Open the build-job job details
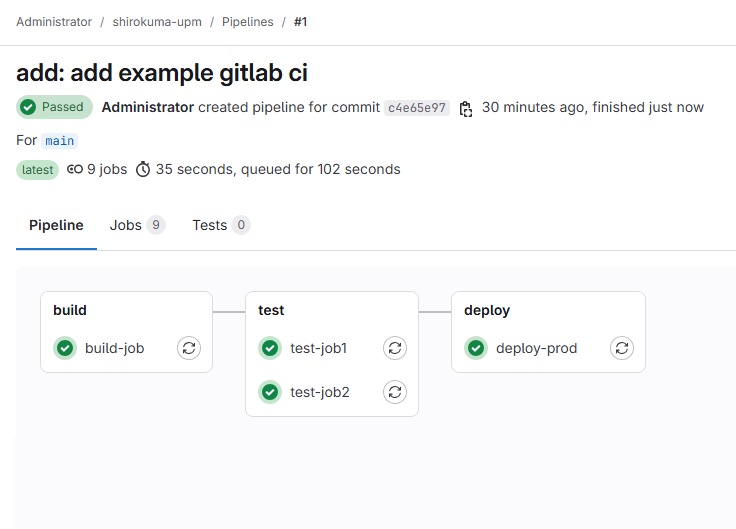The height and width of the screenshot is (529, 736). pyautogui.click(x=114, y=348)
